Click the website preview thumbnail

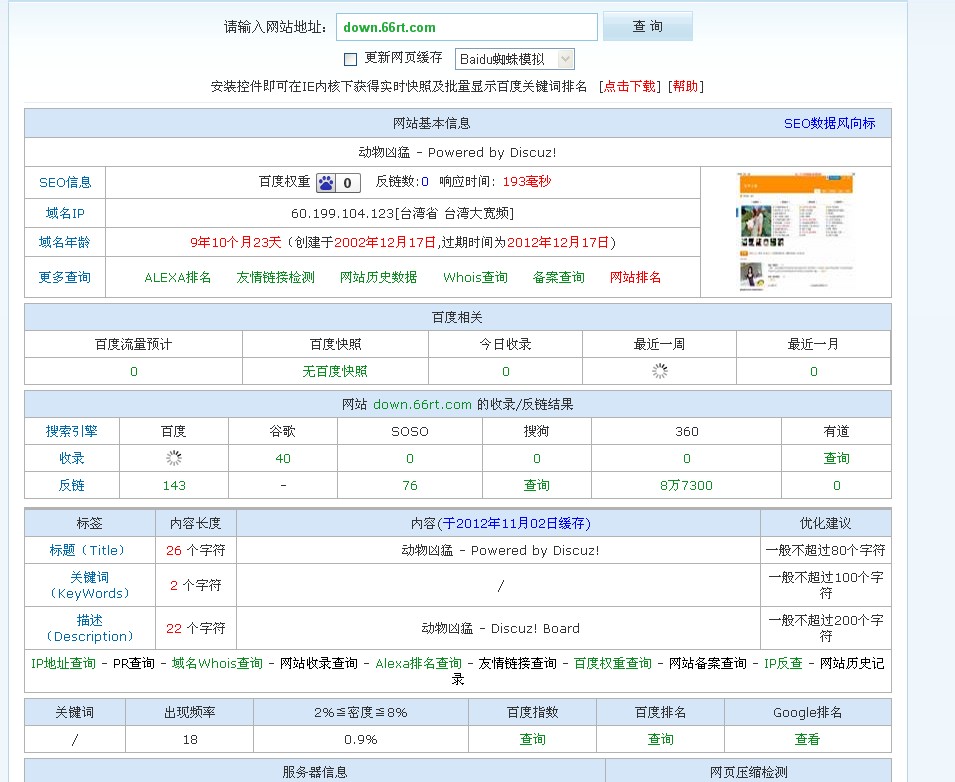pyautogui.click(x=796, y=232)
